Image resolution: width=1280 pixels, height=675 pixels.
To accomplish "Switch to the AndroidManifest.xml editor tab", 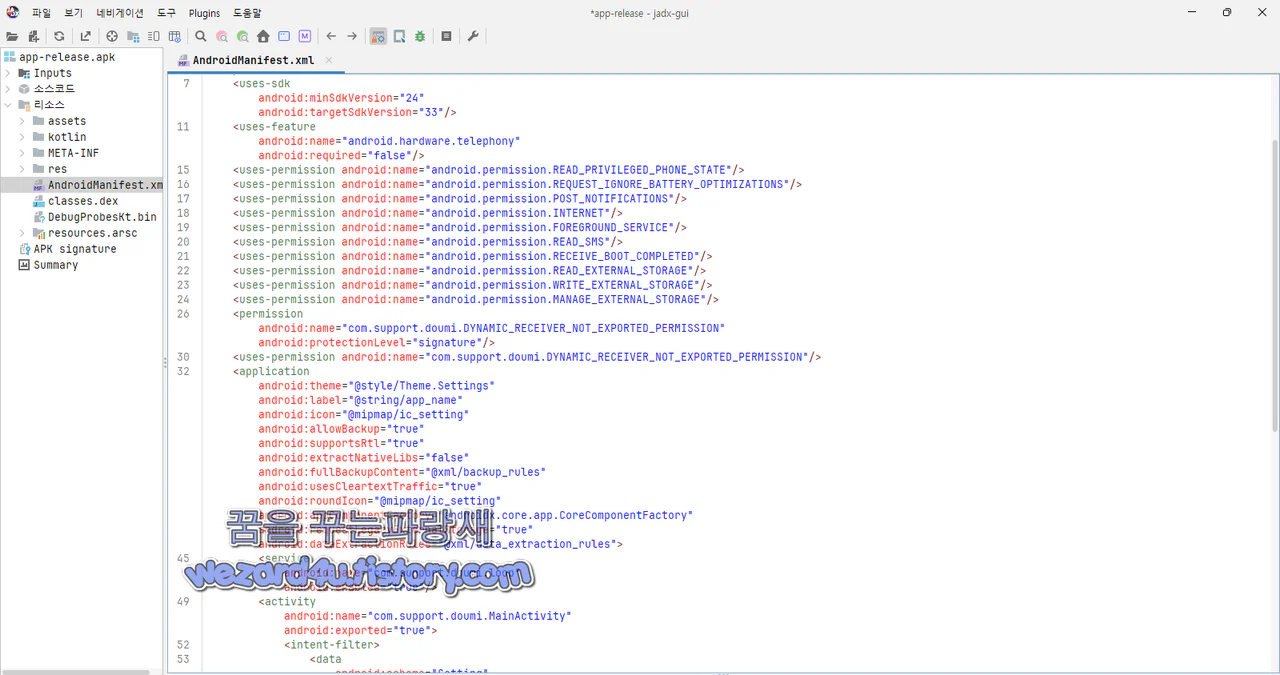I will click(253, 60).
